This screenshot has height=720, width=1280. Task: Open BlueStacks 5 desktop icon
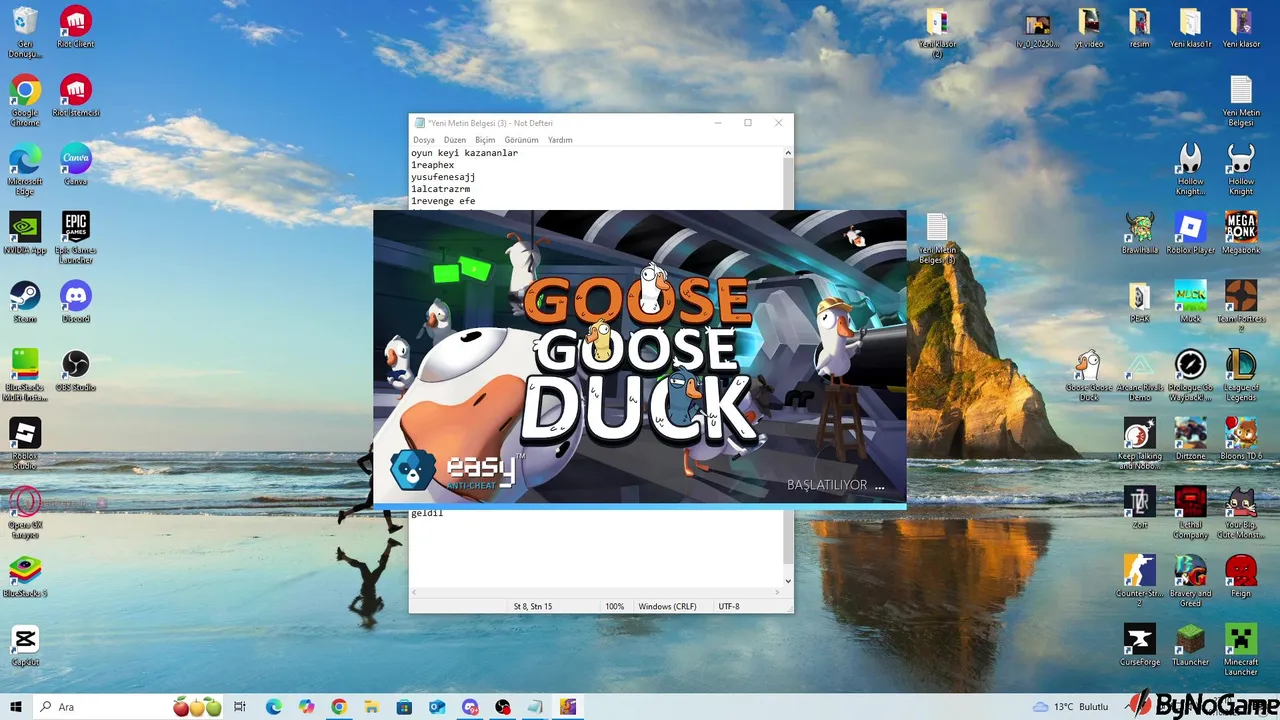tap(25, 576)
